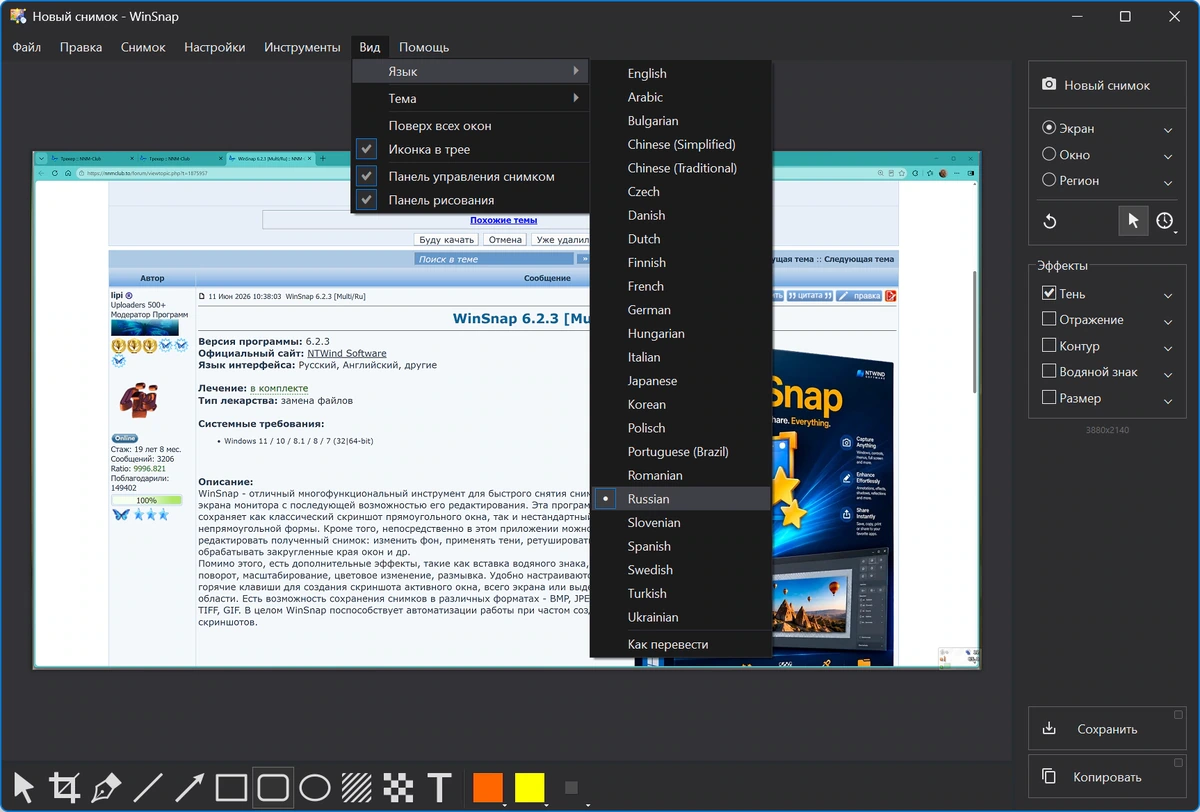This screenshot has height=812, width=1200.
Task: Select the Hatch fill tool
Action: pos(357,788)
